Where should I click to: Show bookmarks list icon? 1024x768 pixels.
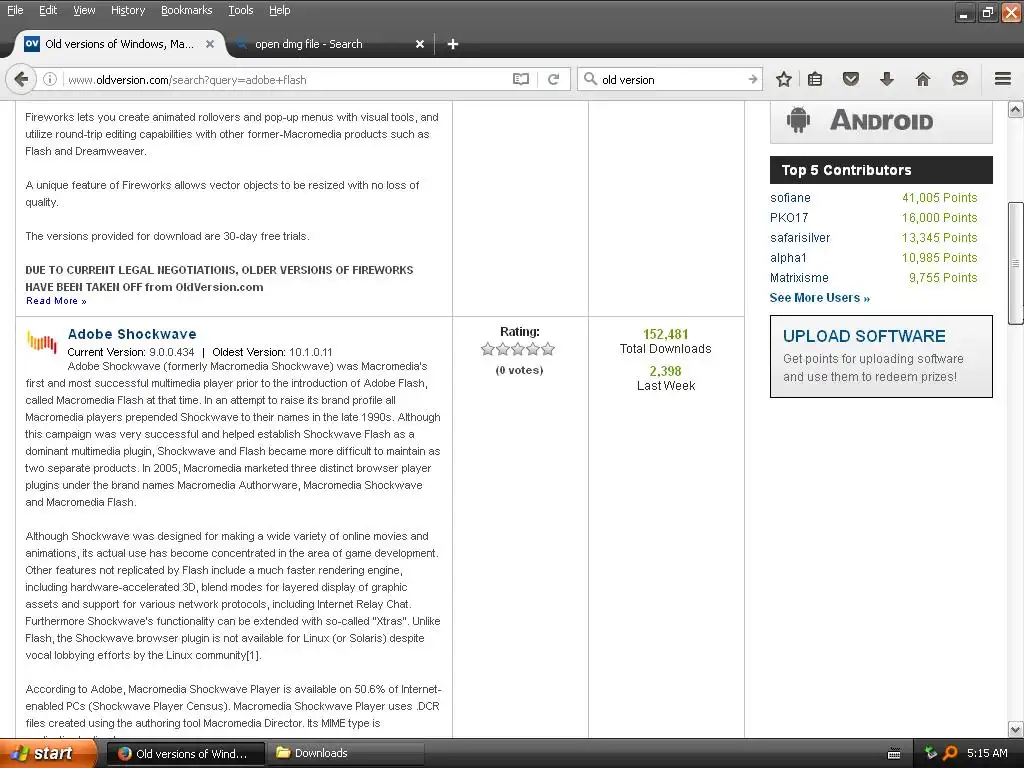tap(815, 79)
